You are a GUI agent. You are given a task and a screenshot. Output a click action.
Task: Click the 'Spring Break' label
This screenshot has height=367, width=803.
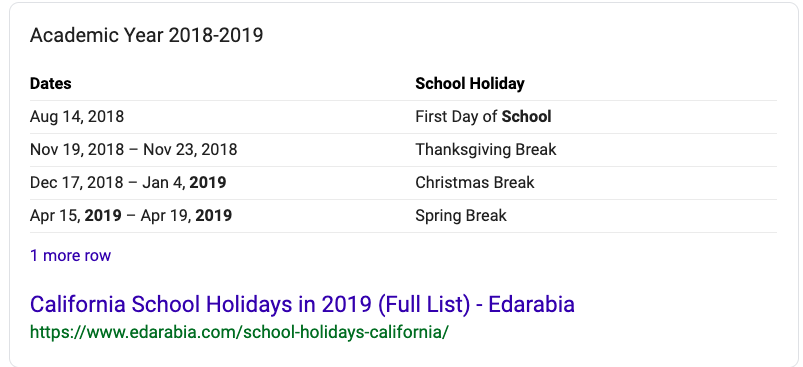[461, 215]
